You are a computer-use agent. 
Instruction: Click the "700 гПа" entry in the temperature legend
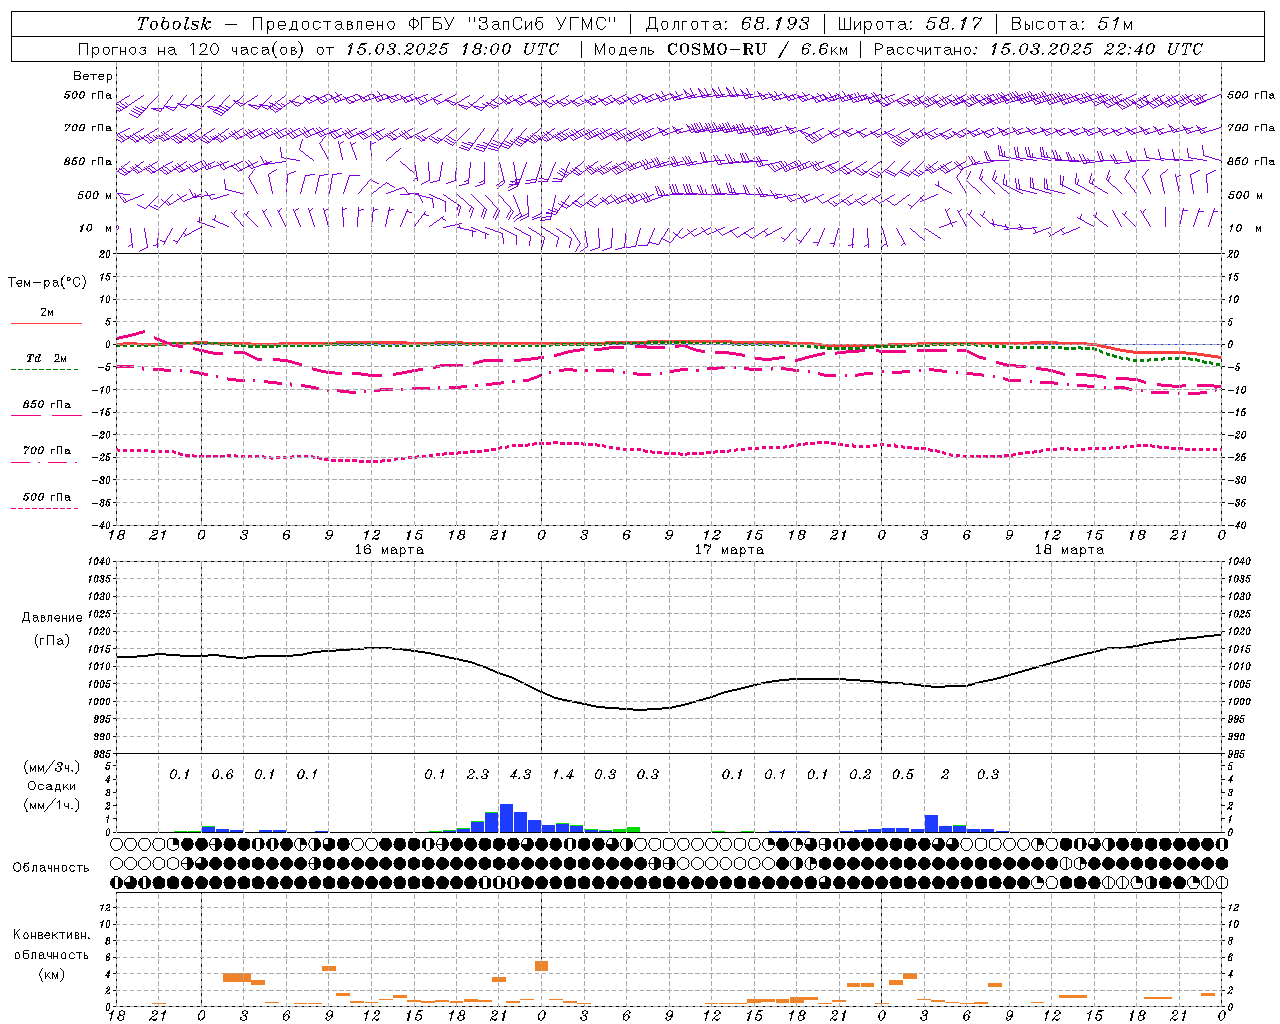(x=47, y=451)
